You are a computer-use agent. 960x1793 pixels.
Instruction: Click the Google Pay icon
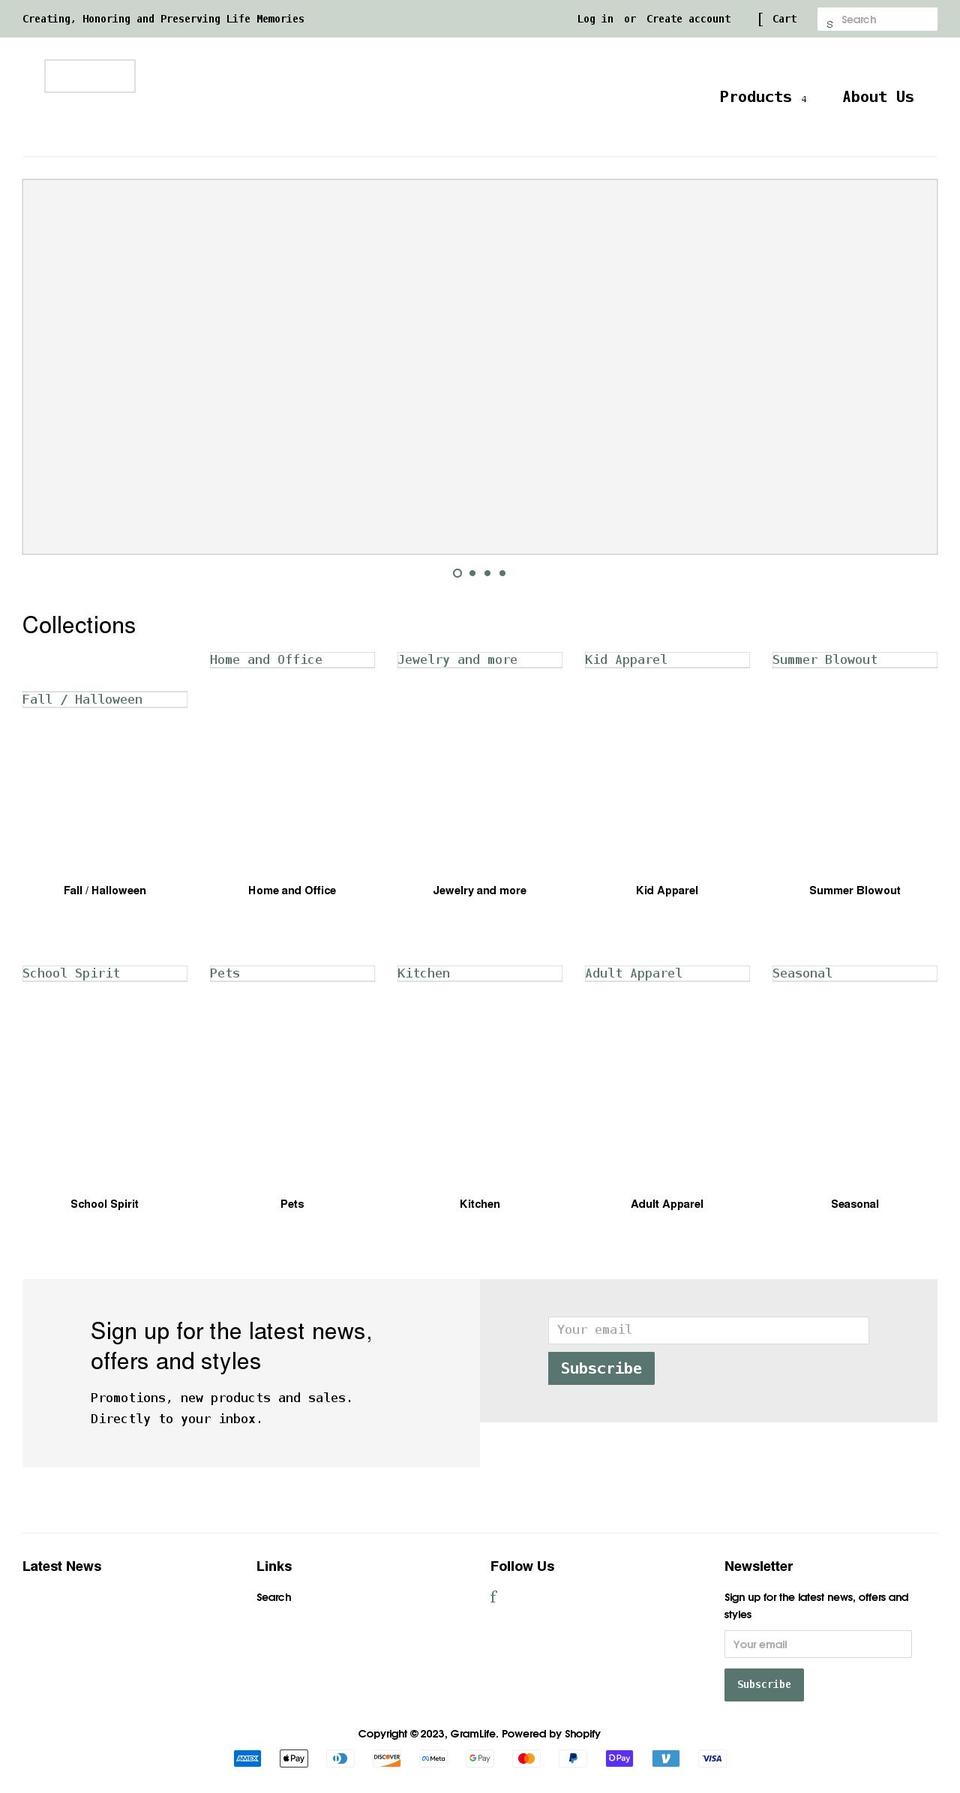pyautogui.click(x=479, y=1758)
